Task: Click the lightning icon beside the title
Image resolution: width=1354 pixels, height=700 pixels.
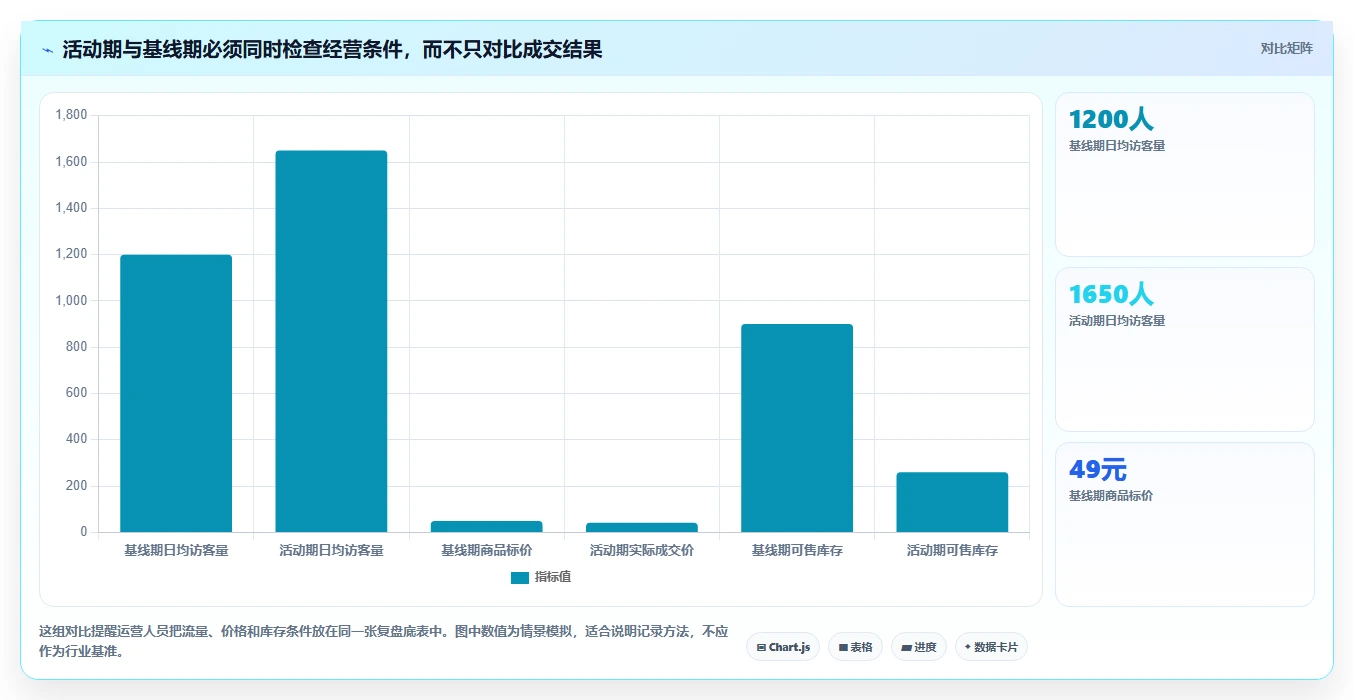Action: 47,50
